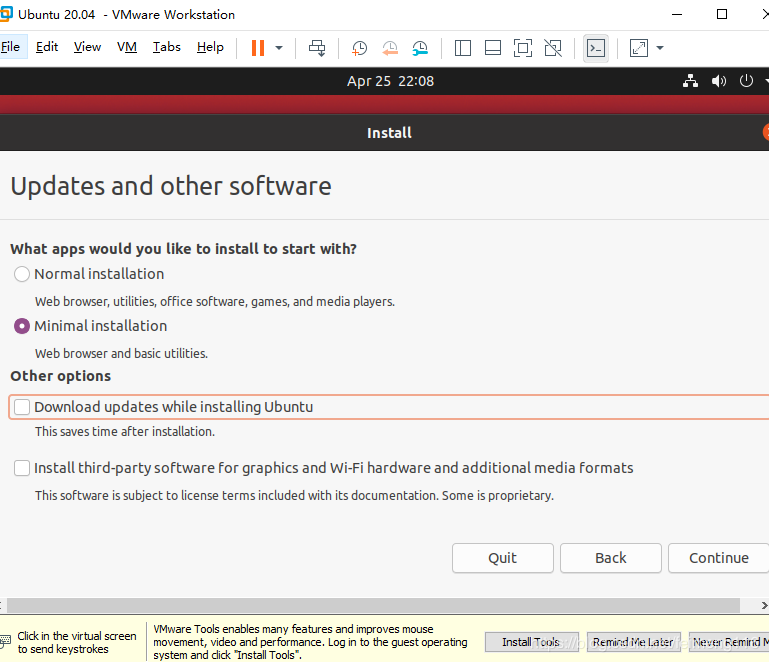Expand the stretch guest dropdown arrow
This screenshot has width=769, height=662.
pos(660,48)
